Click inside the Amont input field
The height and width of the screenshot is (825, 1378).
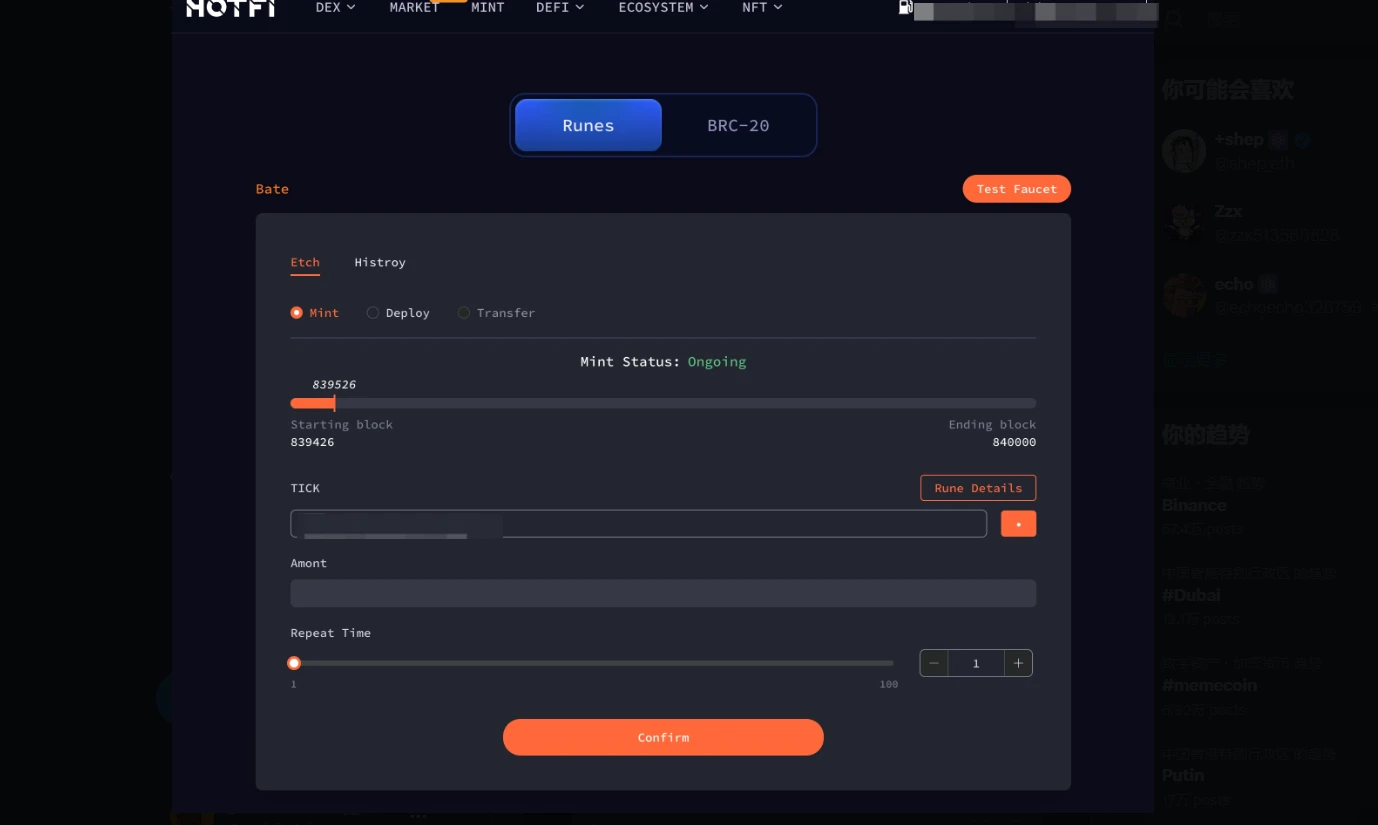coord(663,593)
